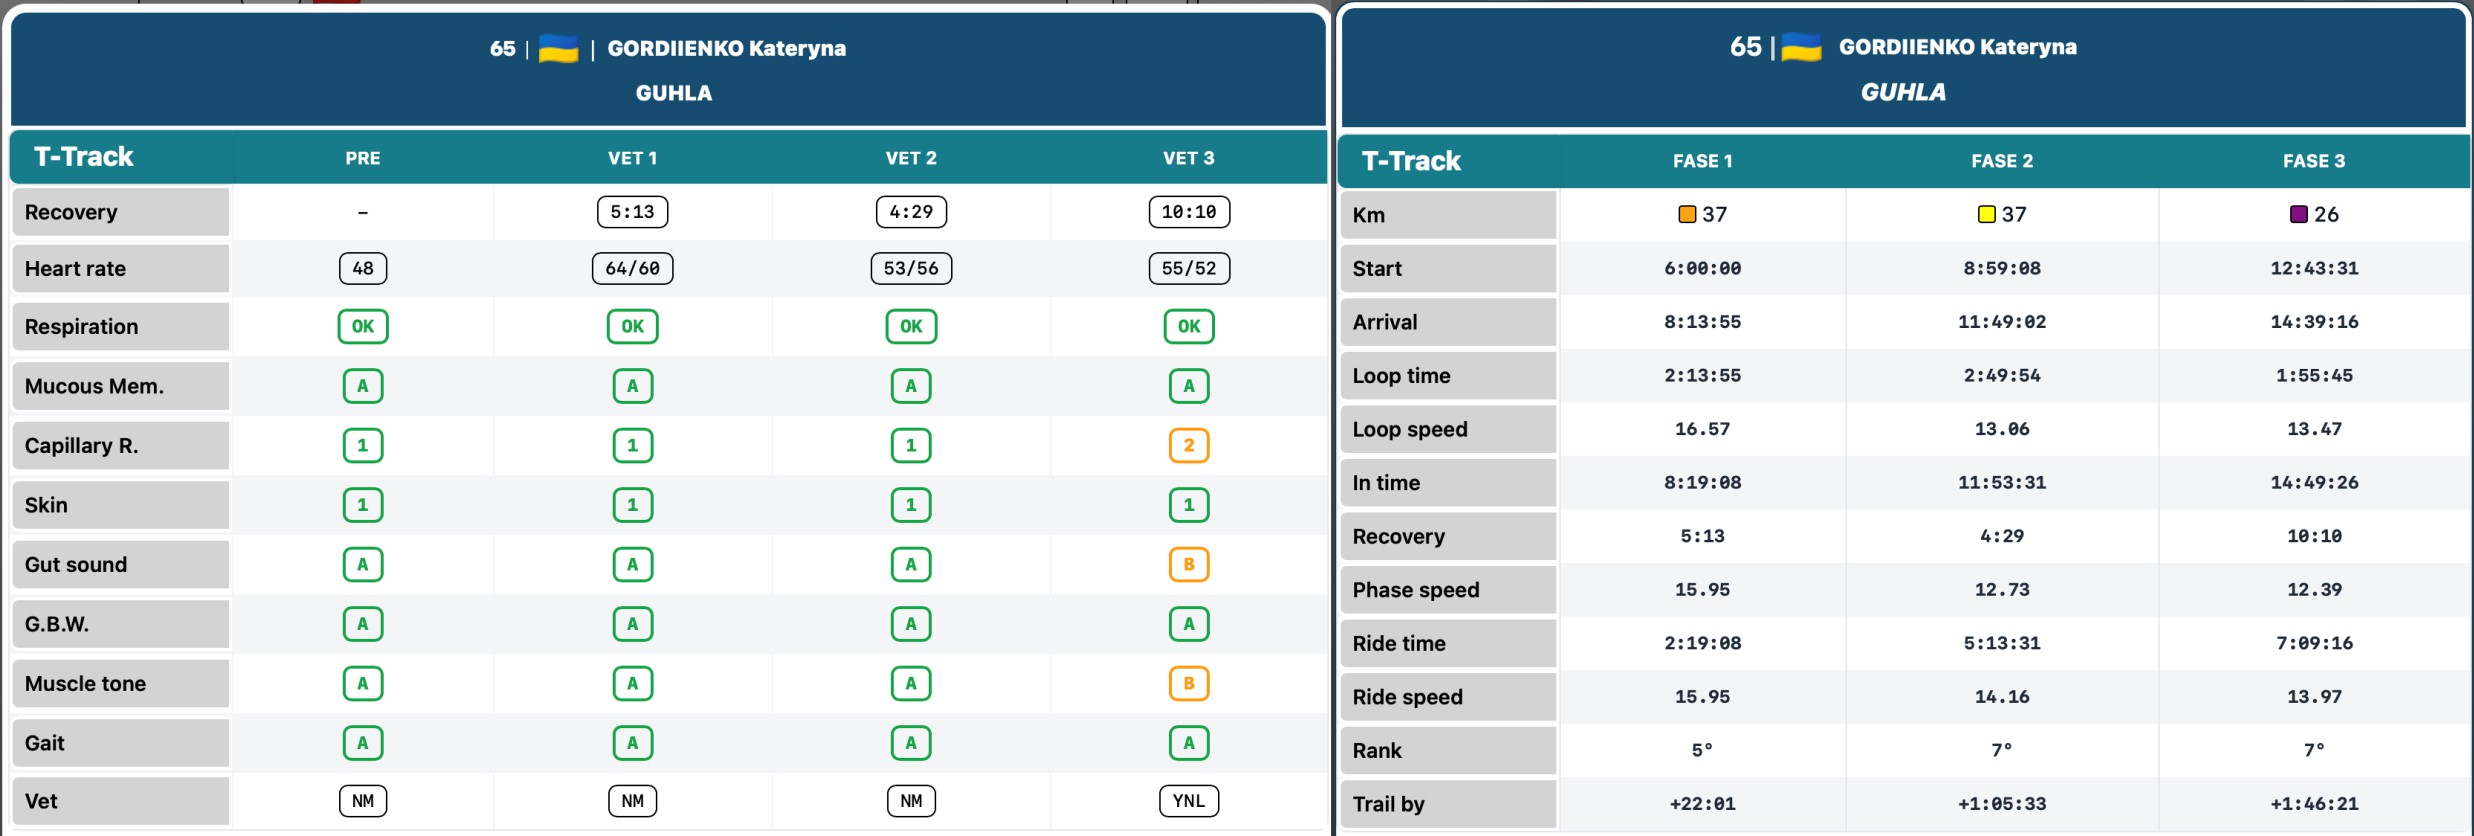Select the yellow Fase 2 km swatch
2474x836 pixels.
tap(1986, 214)
